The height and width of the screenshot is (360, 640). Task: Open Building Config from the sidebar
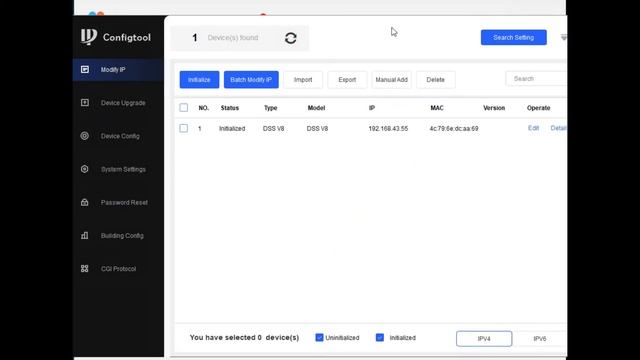pyautogui.click(x=122, y=236)
